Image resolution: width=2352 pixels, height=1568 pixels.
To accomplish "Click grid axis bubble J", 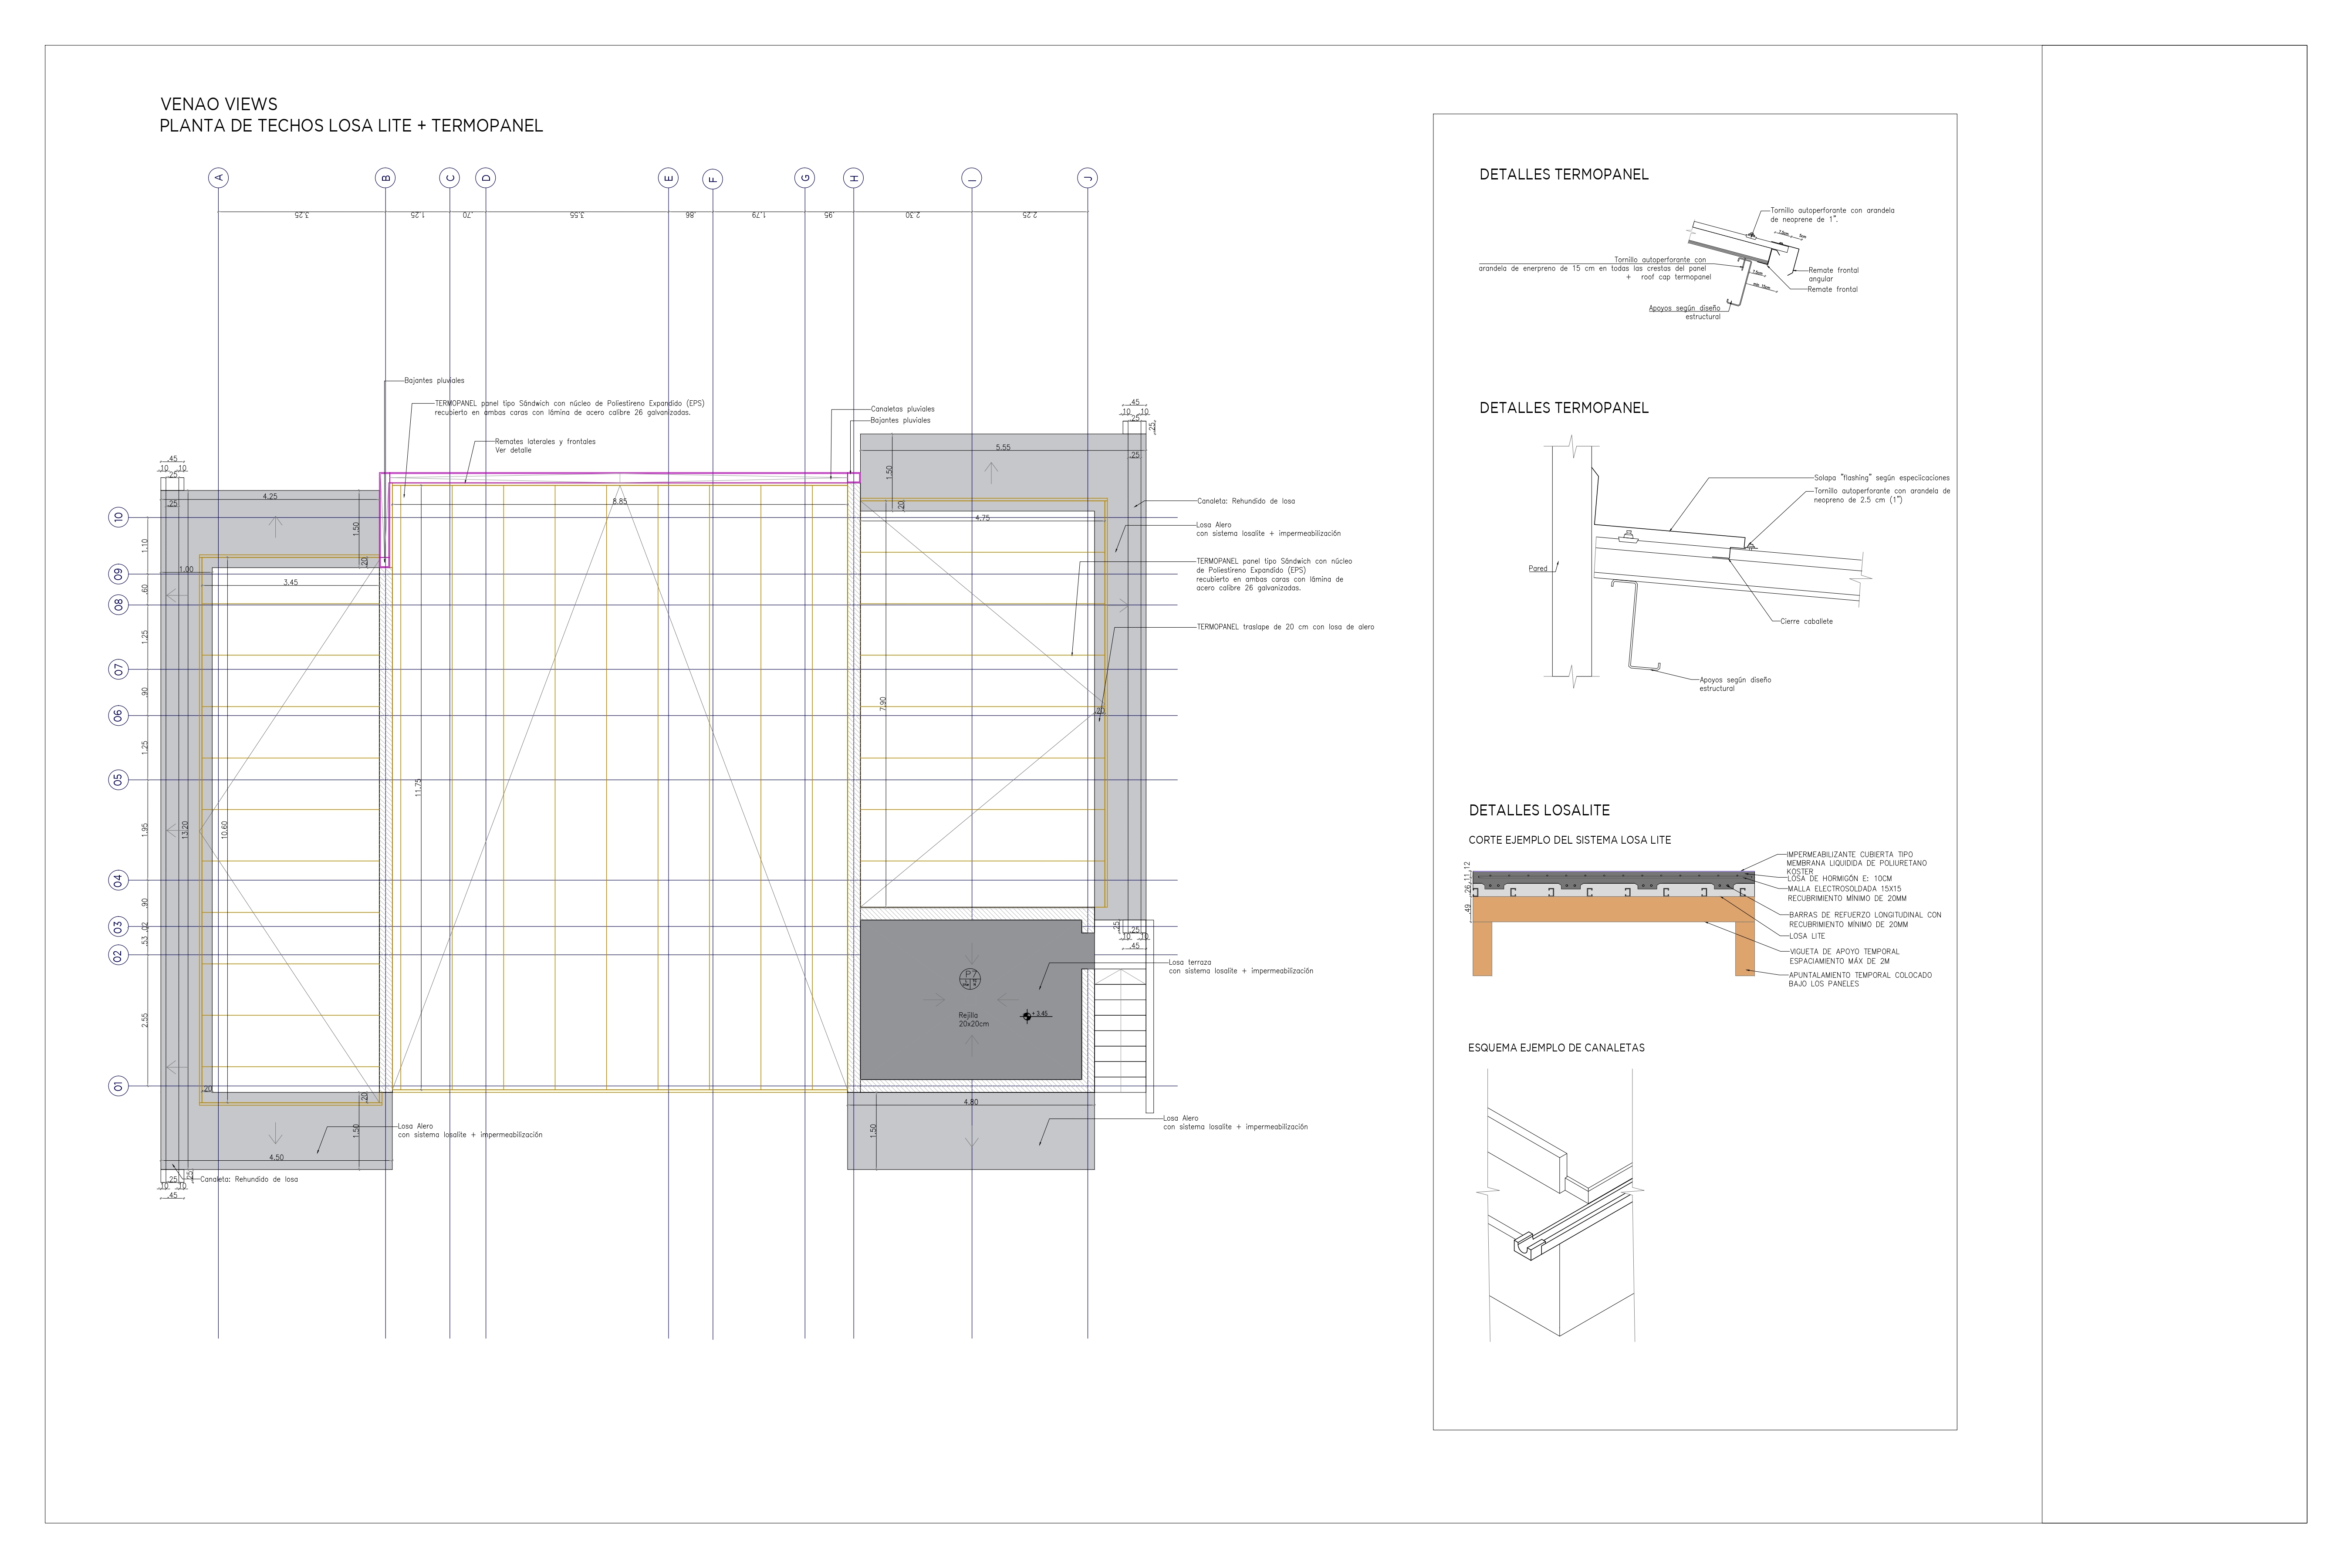I will pyautogui.click(x=1087, y=178).
